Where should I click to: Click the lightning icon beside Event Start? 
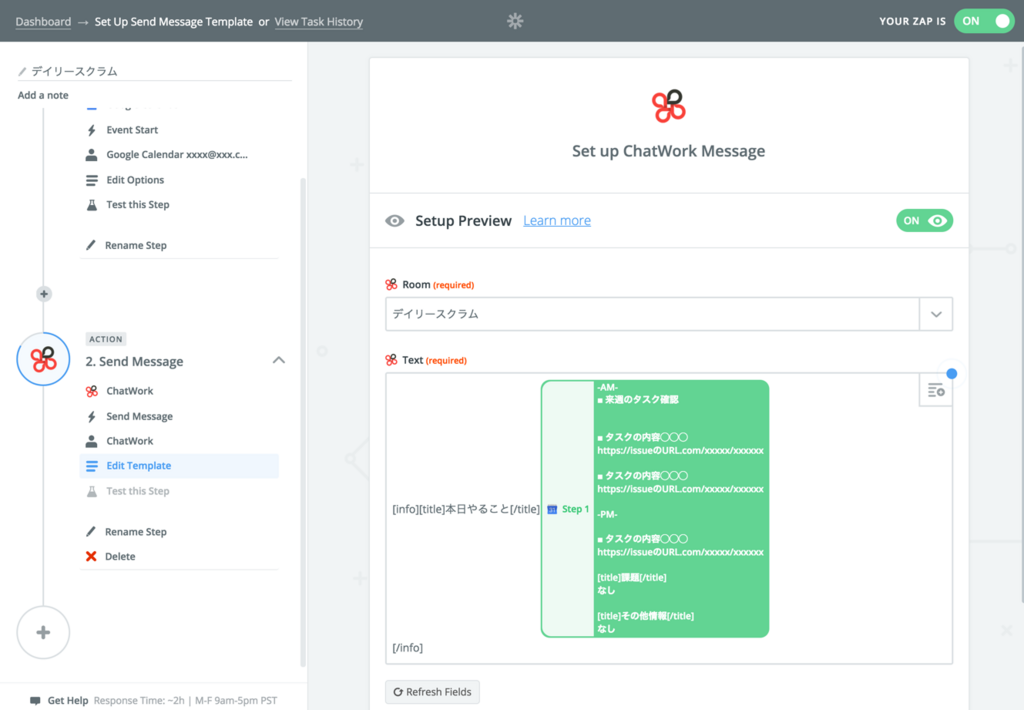tap(91, 130)
